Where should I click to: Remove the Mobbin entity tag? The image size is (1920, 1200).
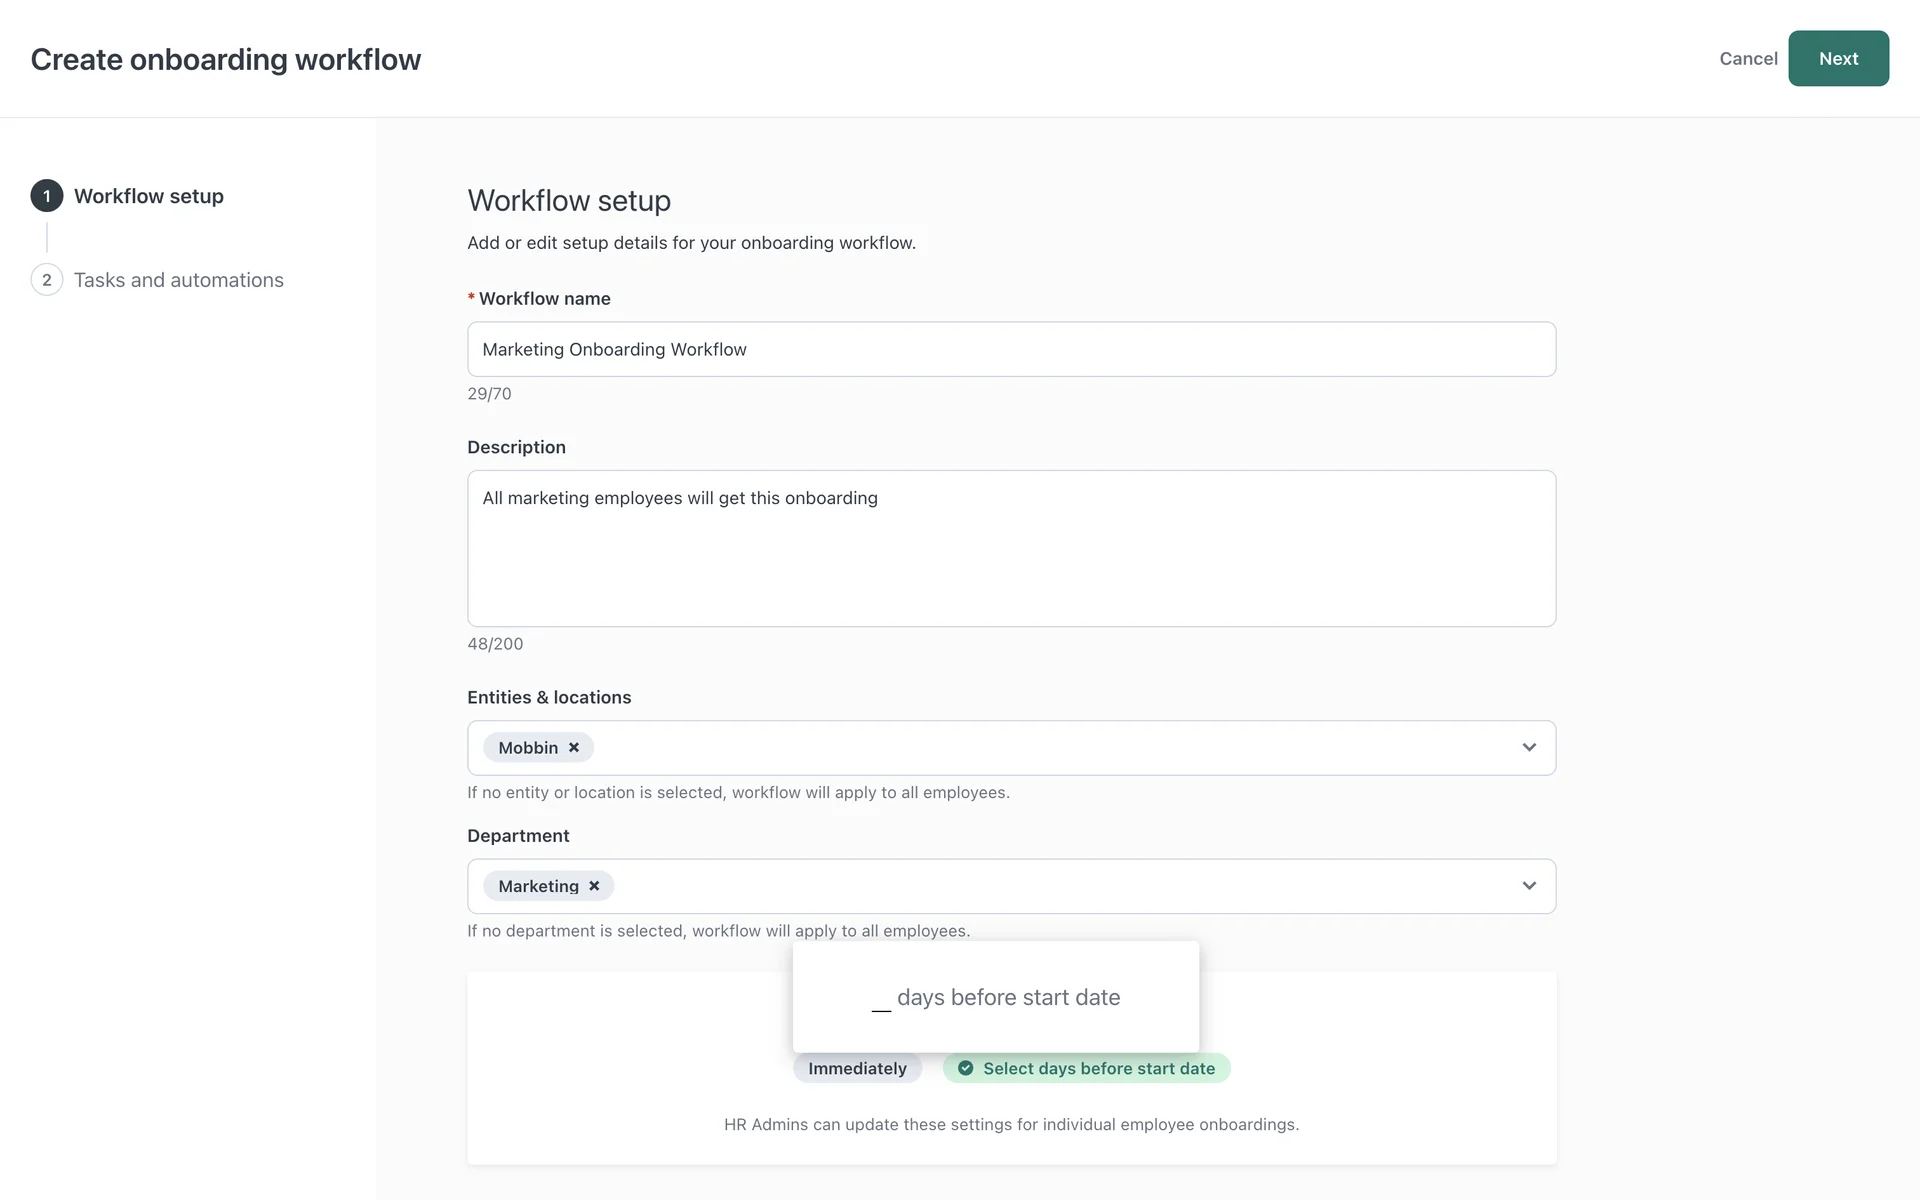click(574, 748)
